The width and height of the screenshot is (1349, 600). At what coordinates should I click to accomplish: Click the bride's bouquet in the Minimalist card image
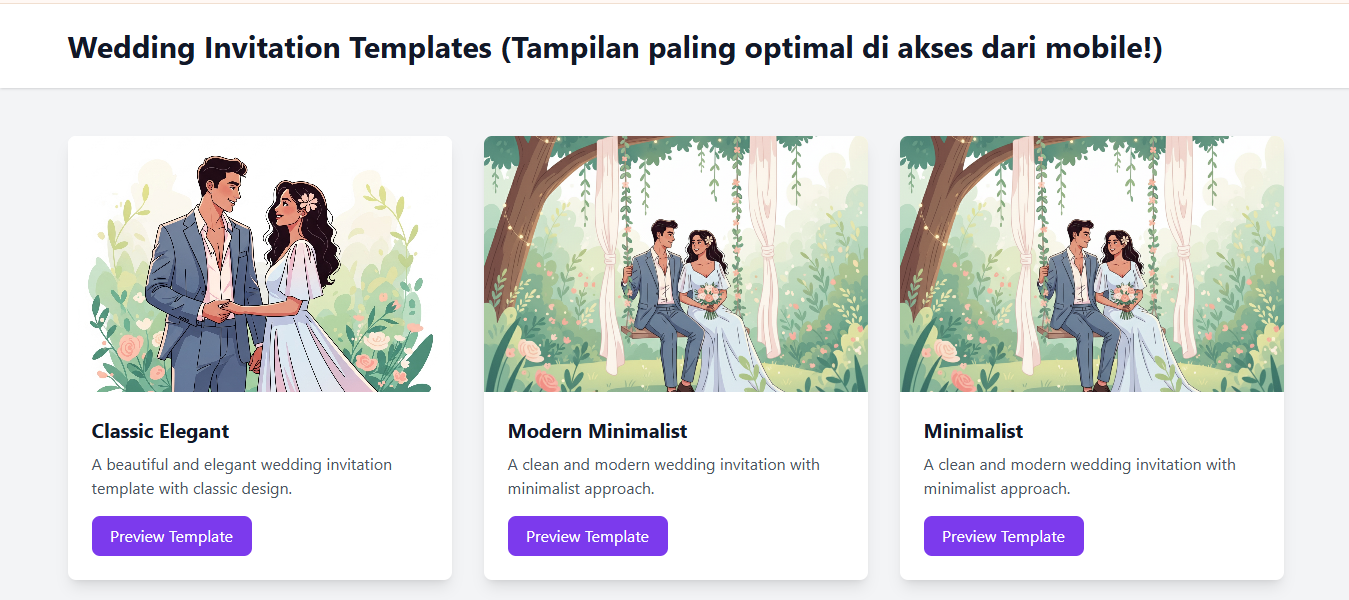[x=1124, y=296]
